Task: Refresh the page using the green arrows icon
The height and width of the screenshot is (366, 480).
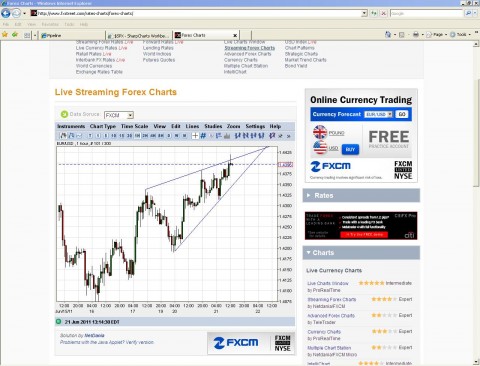Action: pos(374,13)
